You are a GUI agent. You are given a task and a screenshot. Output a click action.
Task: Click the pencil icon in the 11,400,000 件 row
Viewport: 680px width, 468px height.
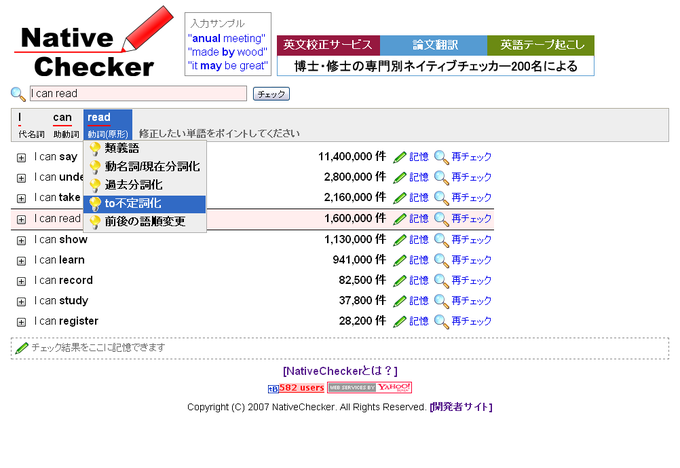(399, 157)
